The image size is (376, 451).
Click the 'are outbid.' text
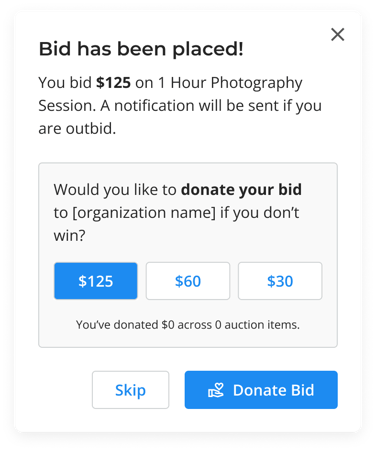(77, 129)
